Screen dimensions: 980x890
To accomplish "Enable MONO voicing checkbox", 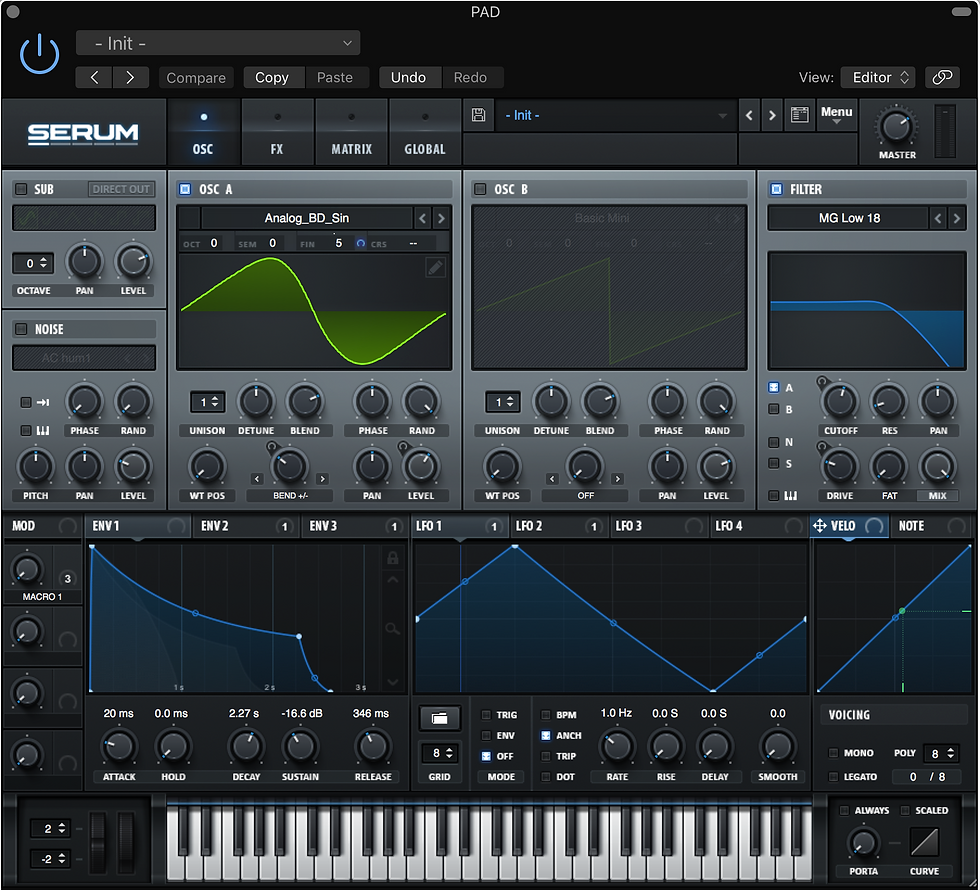I will tap(833, 753).
